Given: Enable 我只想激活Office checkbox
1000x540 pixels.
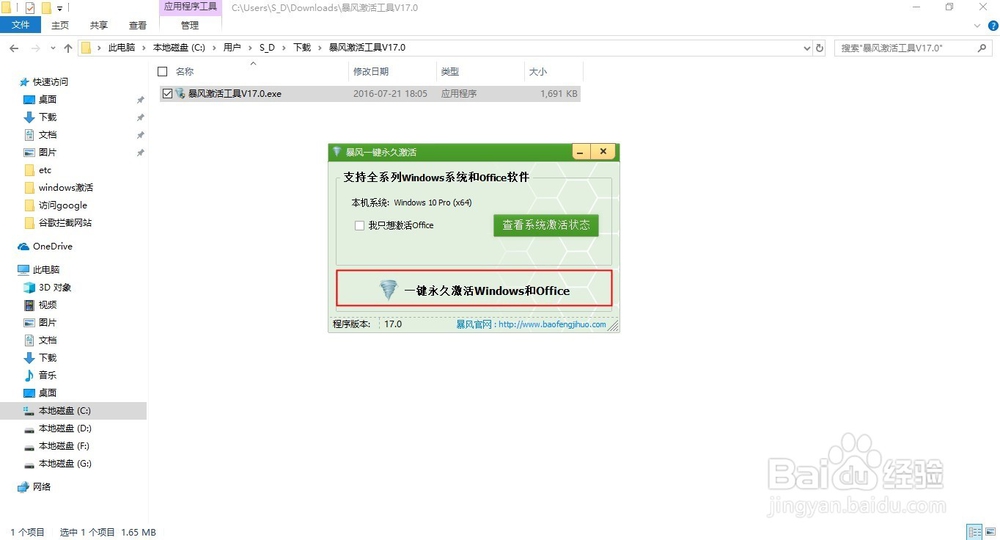Looking at the screenshot, I should point(360,225).
